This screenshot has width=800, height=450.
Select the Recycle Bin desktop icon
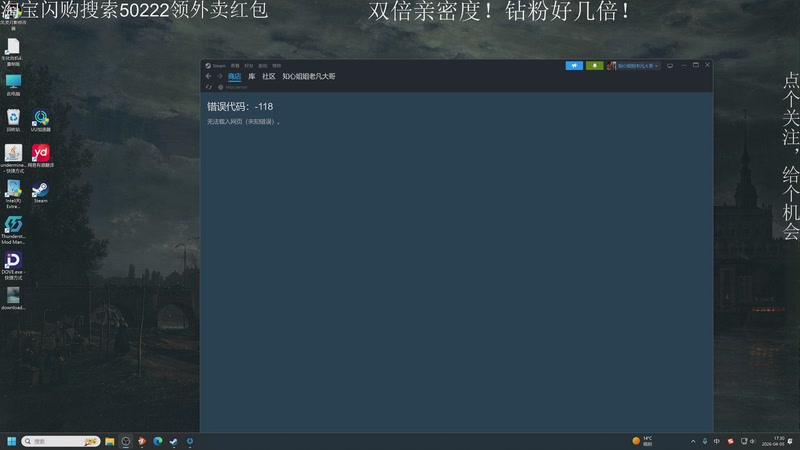point(13,121)
